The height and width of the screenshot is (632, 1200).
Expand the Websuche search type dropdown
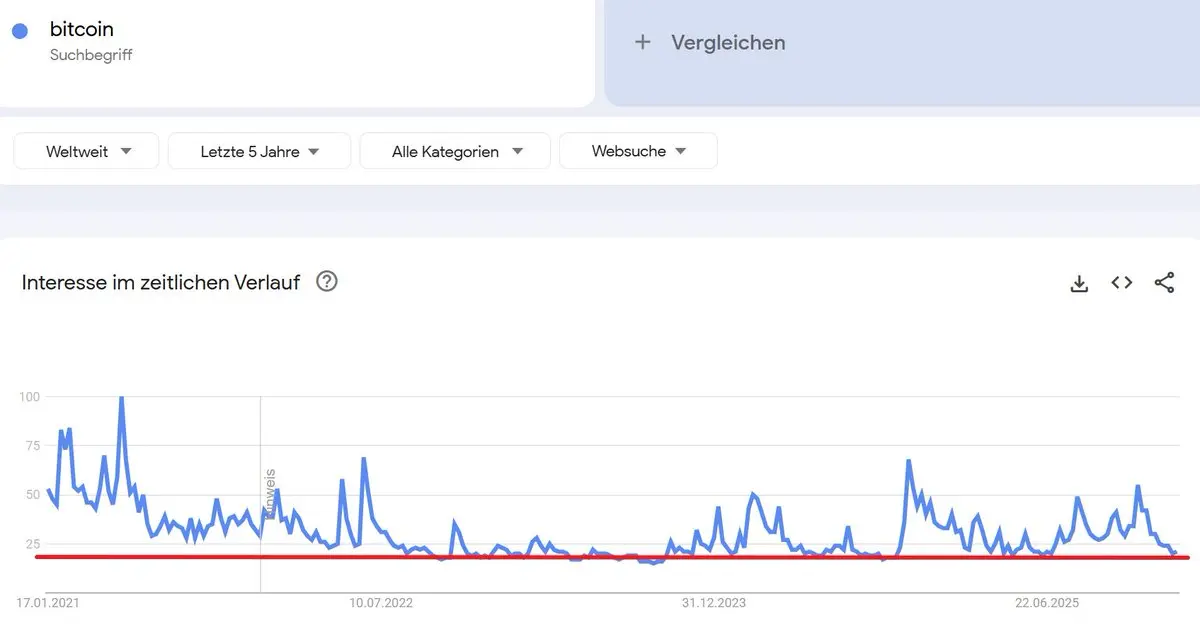[x=638, y=151]
